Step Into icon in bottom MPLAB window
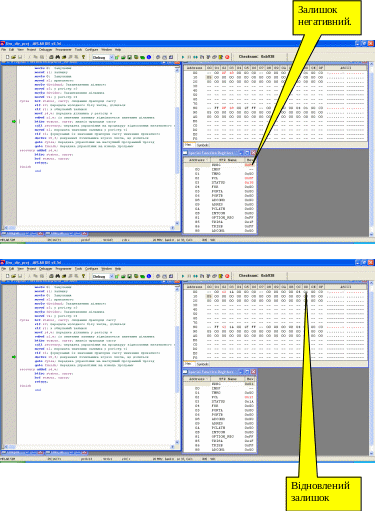The height and width of the screenshot is (511, 375). click(202, 276)
